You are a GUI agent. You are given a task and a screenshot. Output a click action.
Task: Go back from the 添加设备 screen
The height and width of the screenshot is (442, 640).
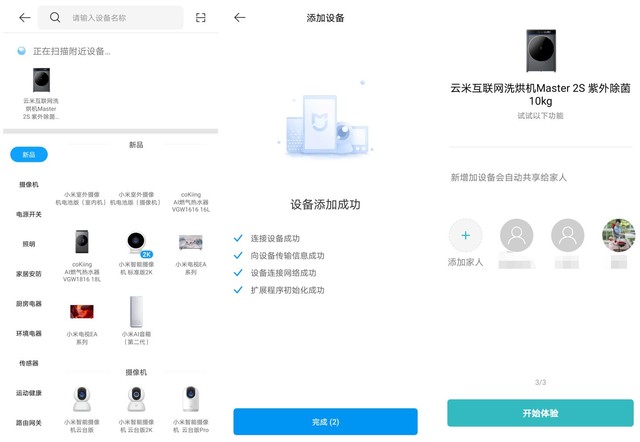coord(240,18)
